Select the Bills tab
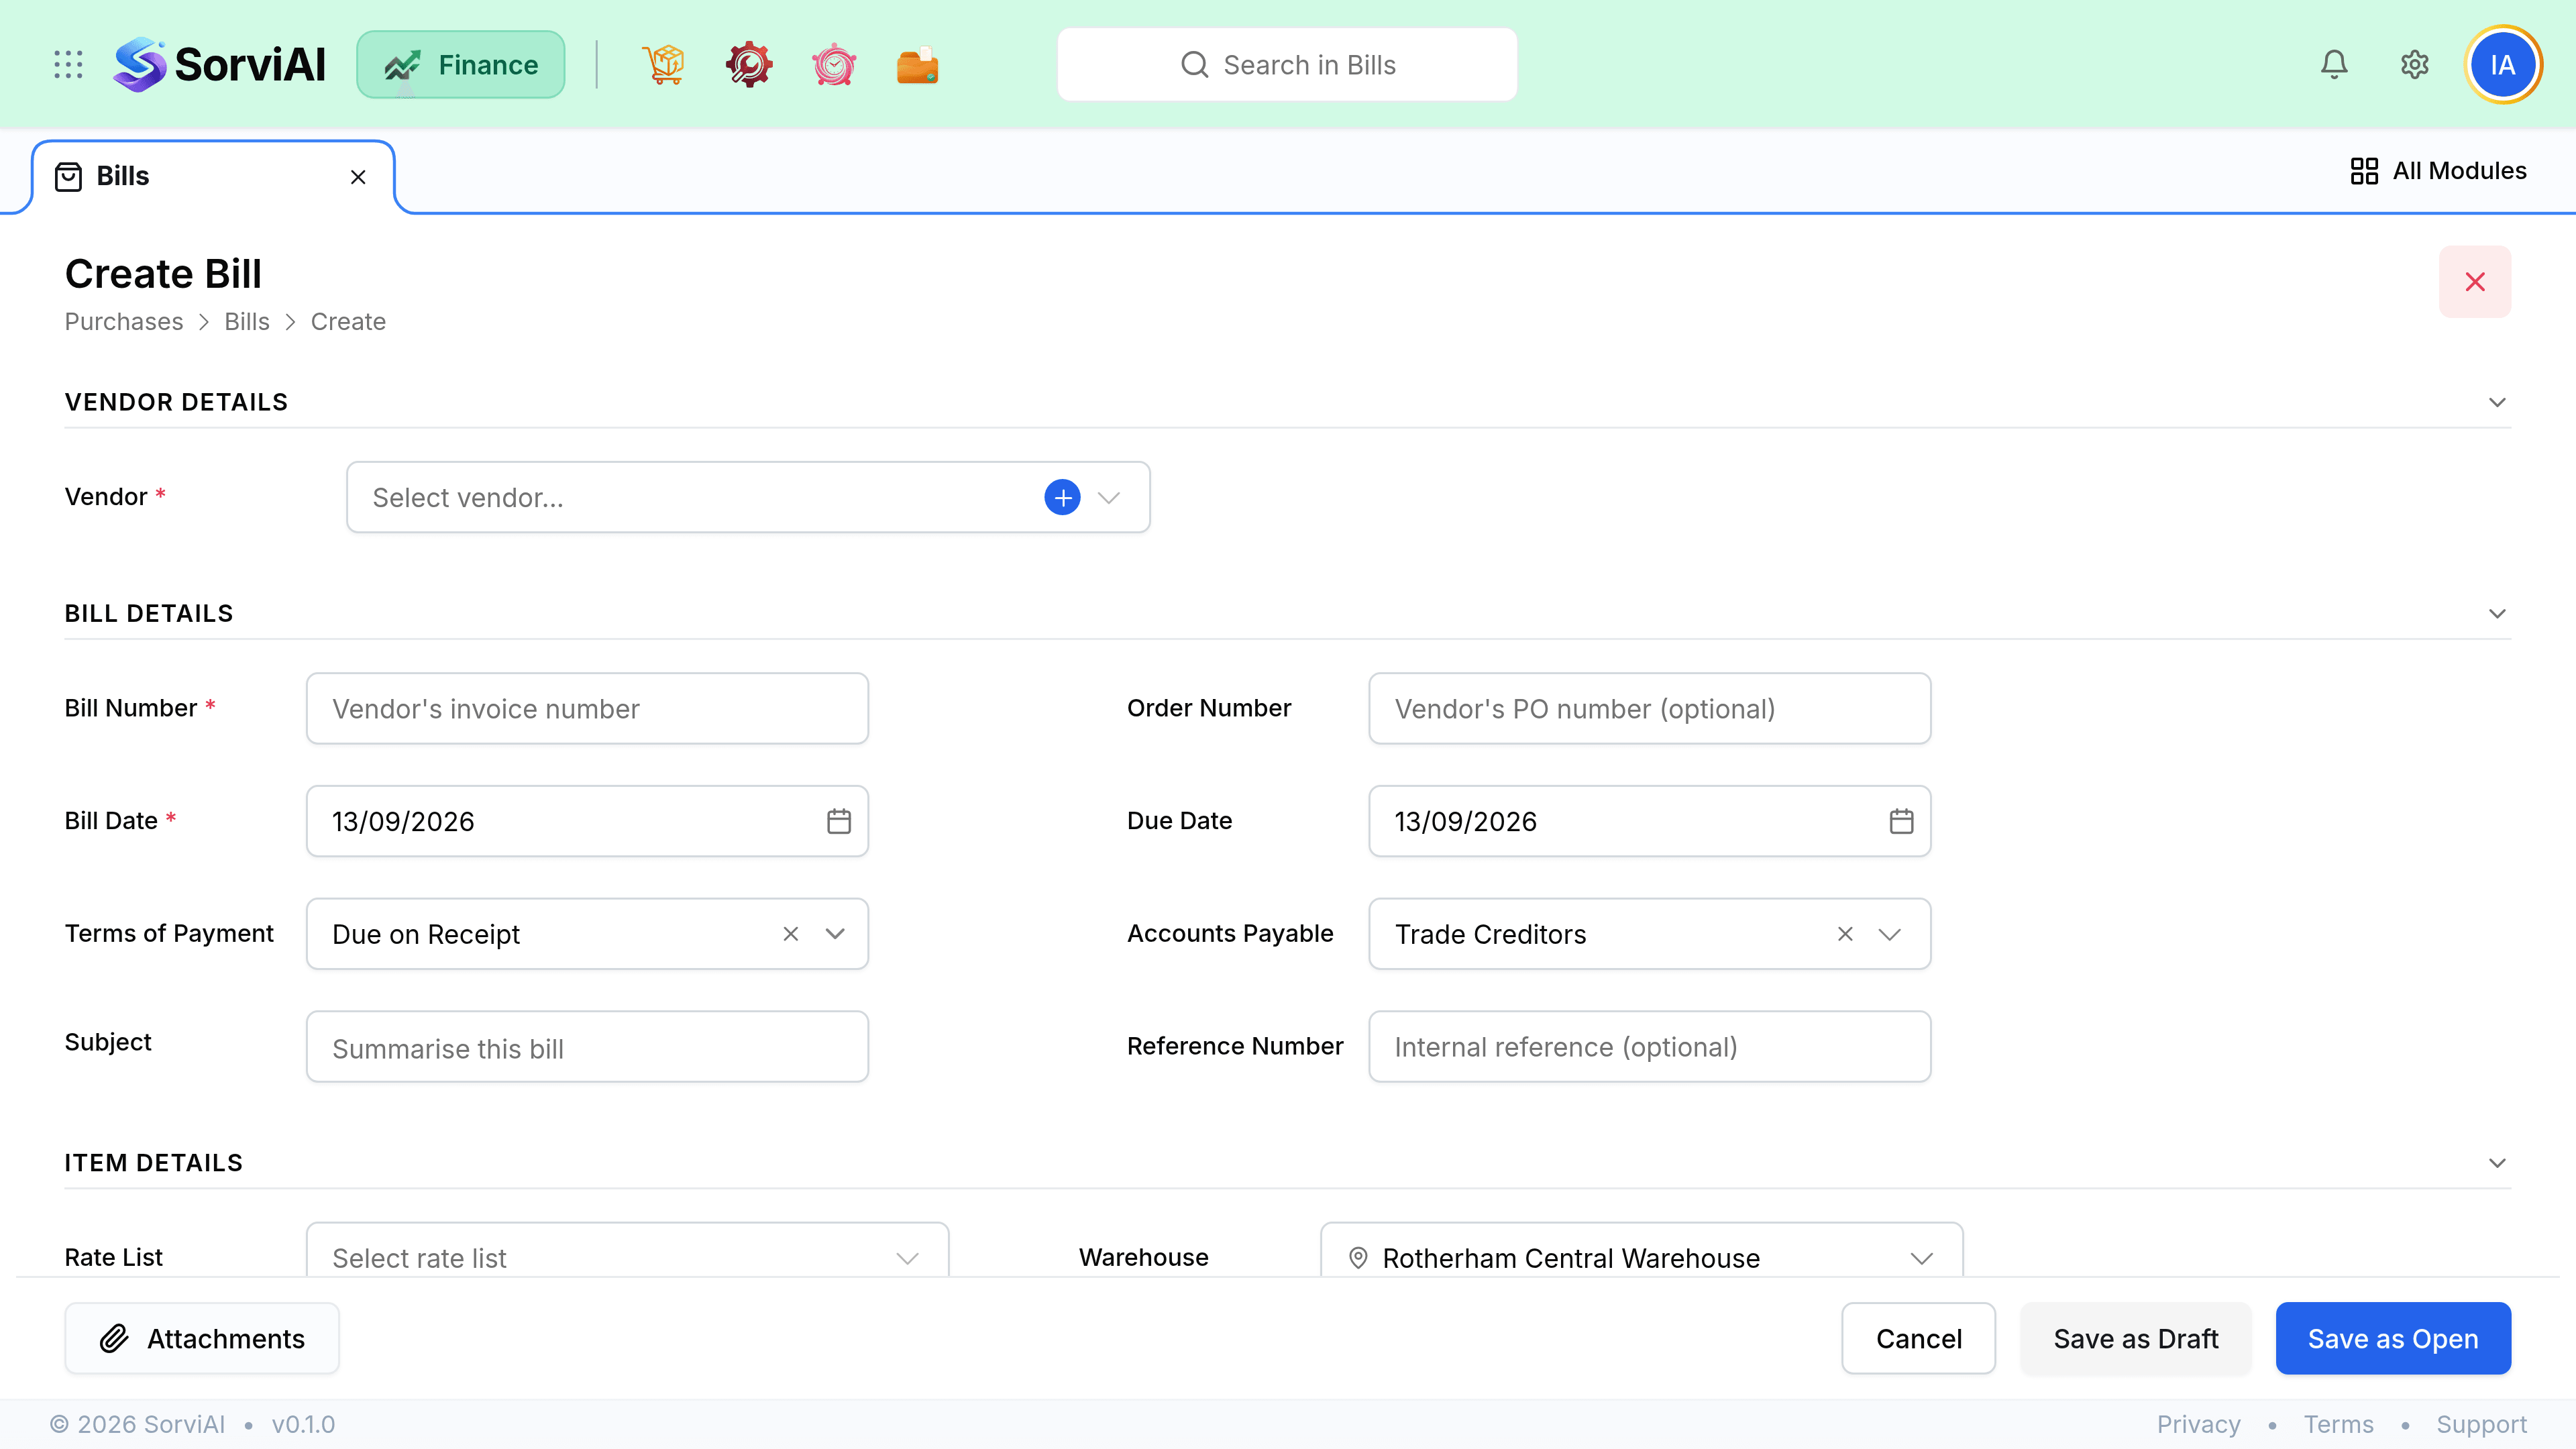Screen dimensions: 2576x1449 coord(213,177)
